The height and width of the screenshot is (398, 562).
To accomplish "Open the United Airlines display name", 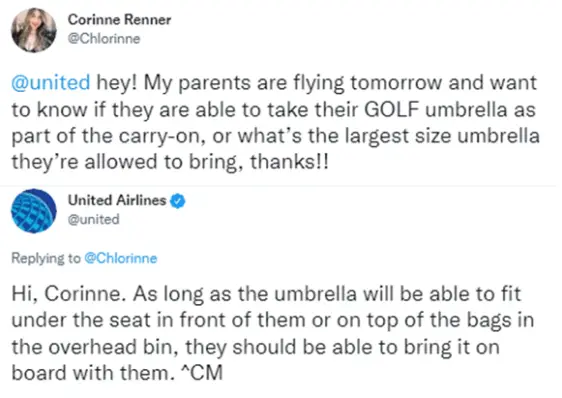I will pyautogui.click(x=117, y=200).
